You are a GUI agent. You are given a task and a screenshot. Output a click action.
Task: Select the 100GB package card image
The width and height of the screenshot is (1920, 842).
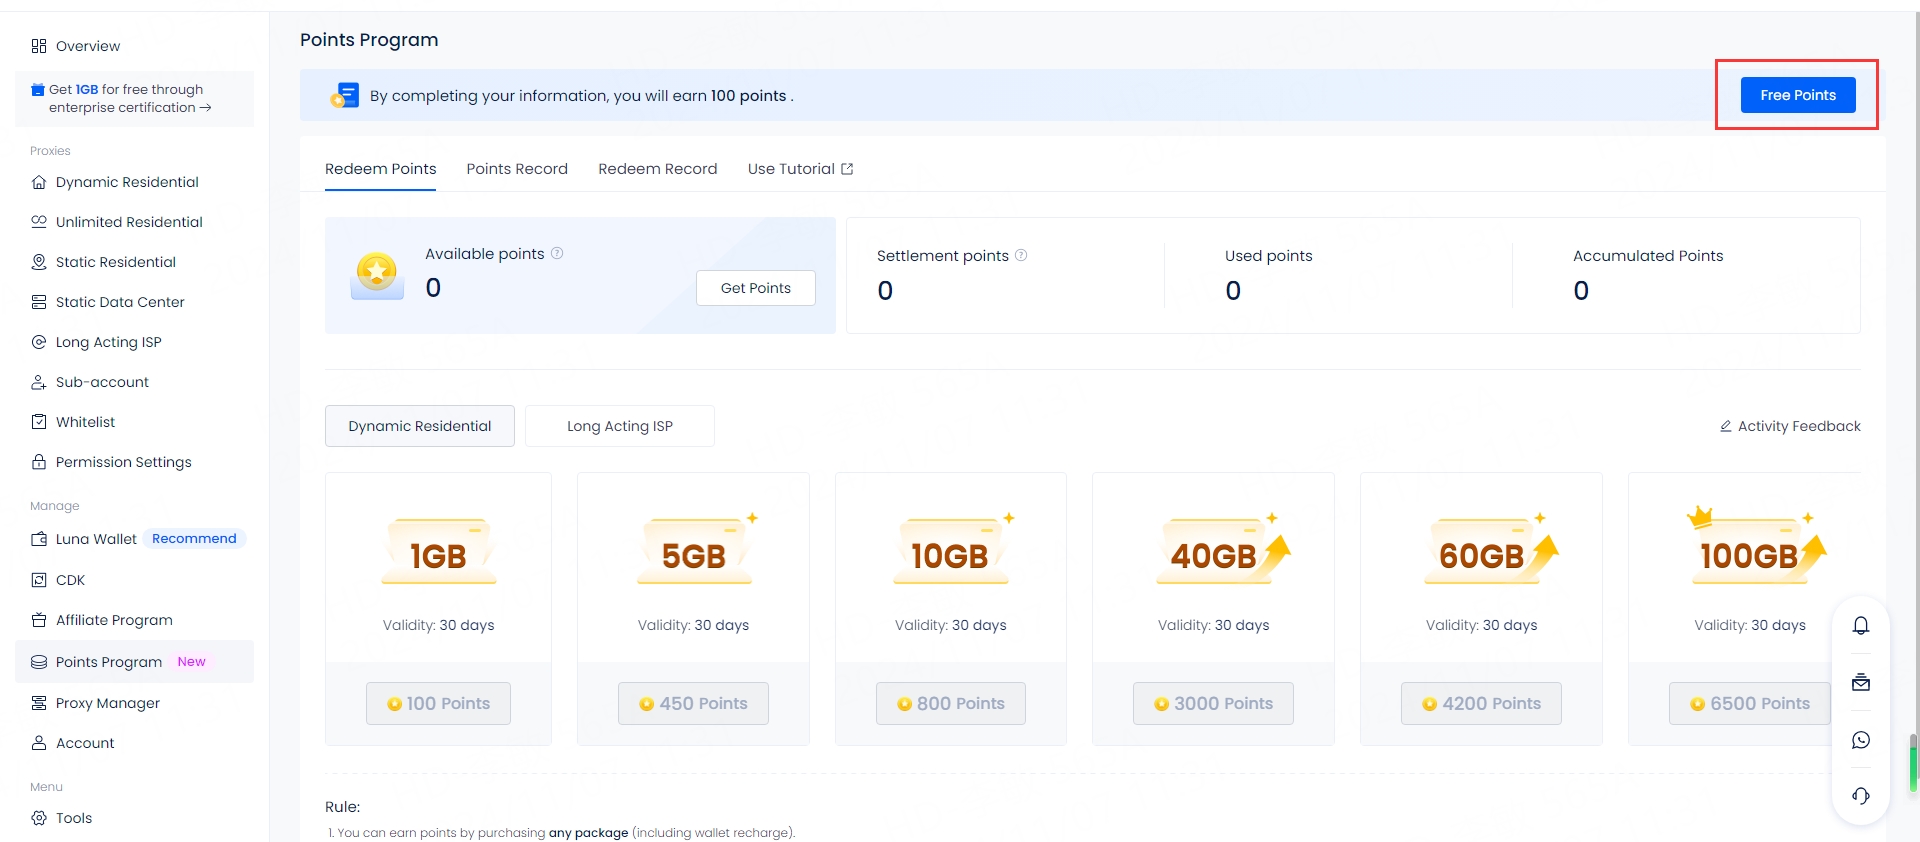[1749, 552]
